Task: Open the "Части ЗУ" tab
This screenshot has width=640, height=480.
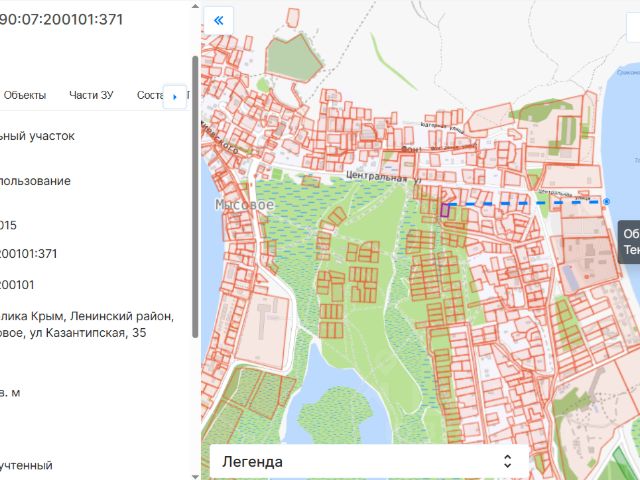Action: coord(91,95)
